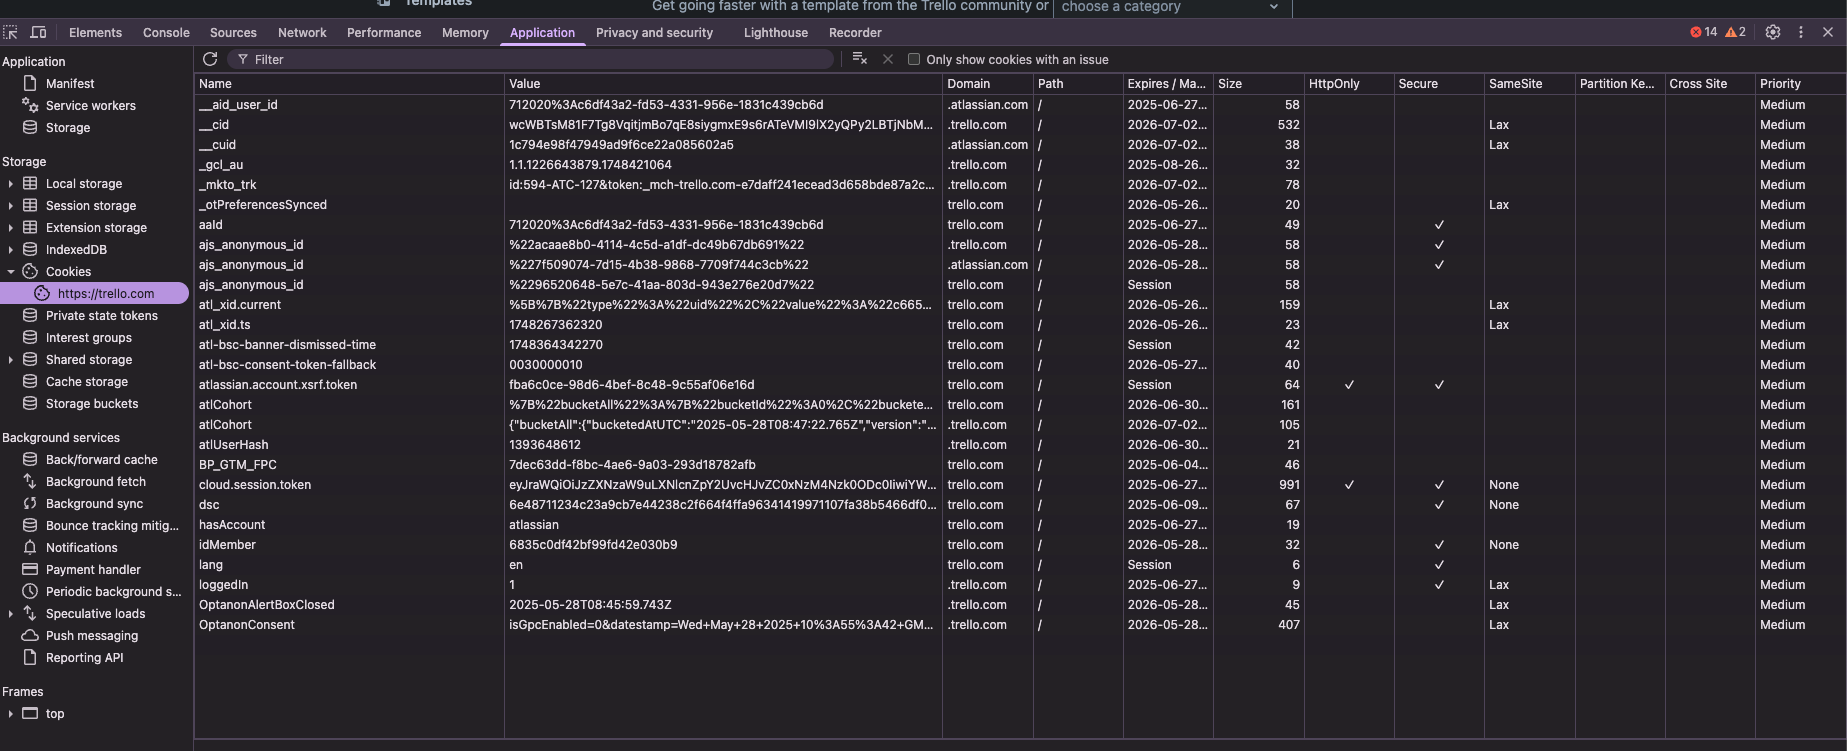This screenshot has width=1847, height=751.
Task: Enable only show cookies with an issue
Action: pyautogui.click(x=913, y=59)
